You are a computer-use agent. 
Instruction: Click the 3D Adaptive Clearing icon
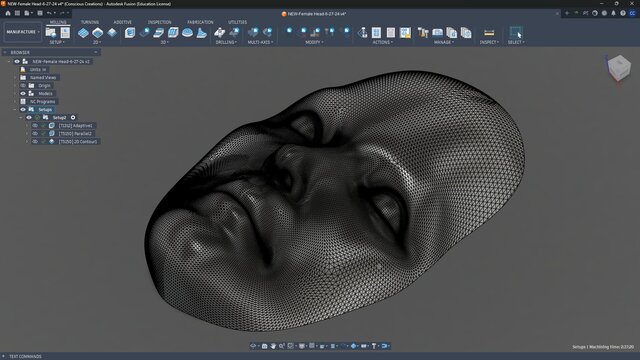pos(130,33)
